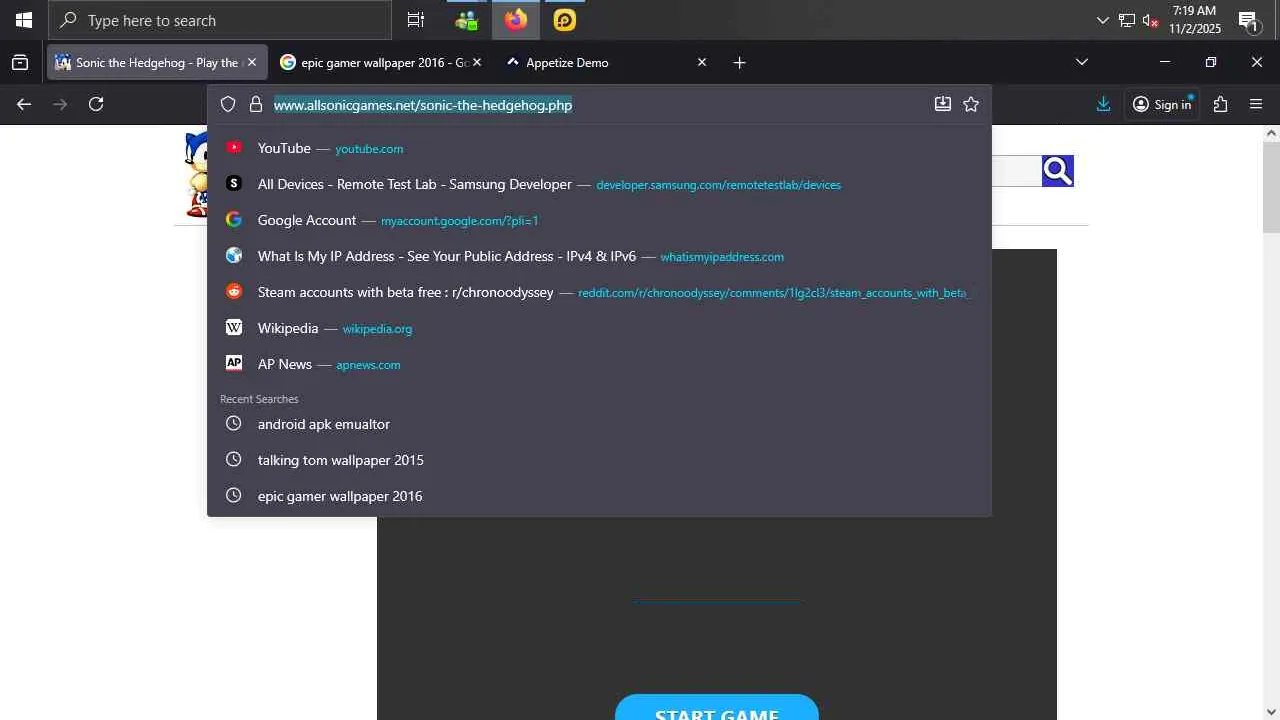Click the magnifier search button on the webpage

[x=1057, y=171]
